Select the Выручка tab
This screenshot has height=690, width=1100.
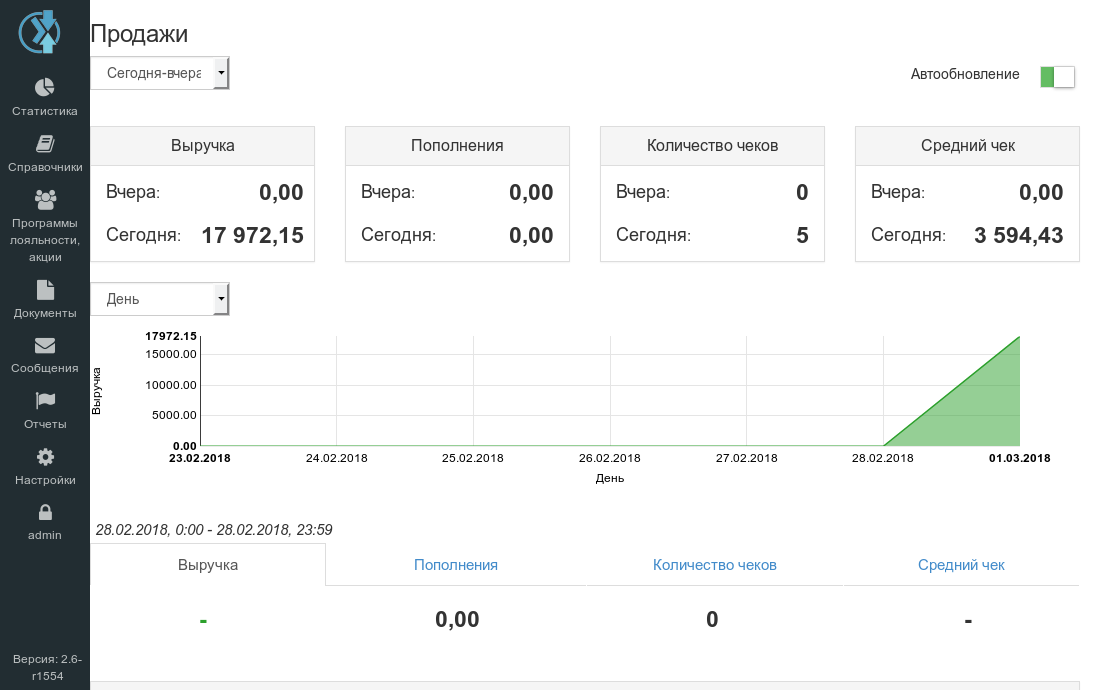coord(208,564)
